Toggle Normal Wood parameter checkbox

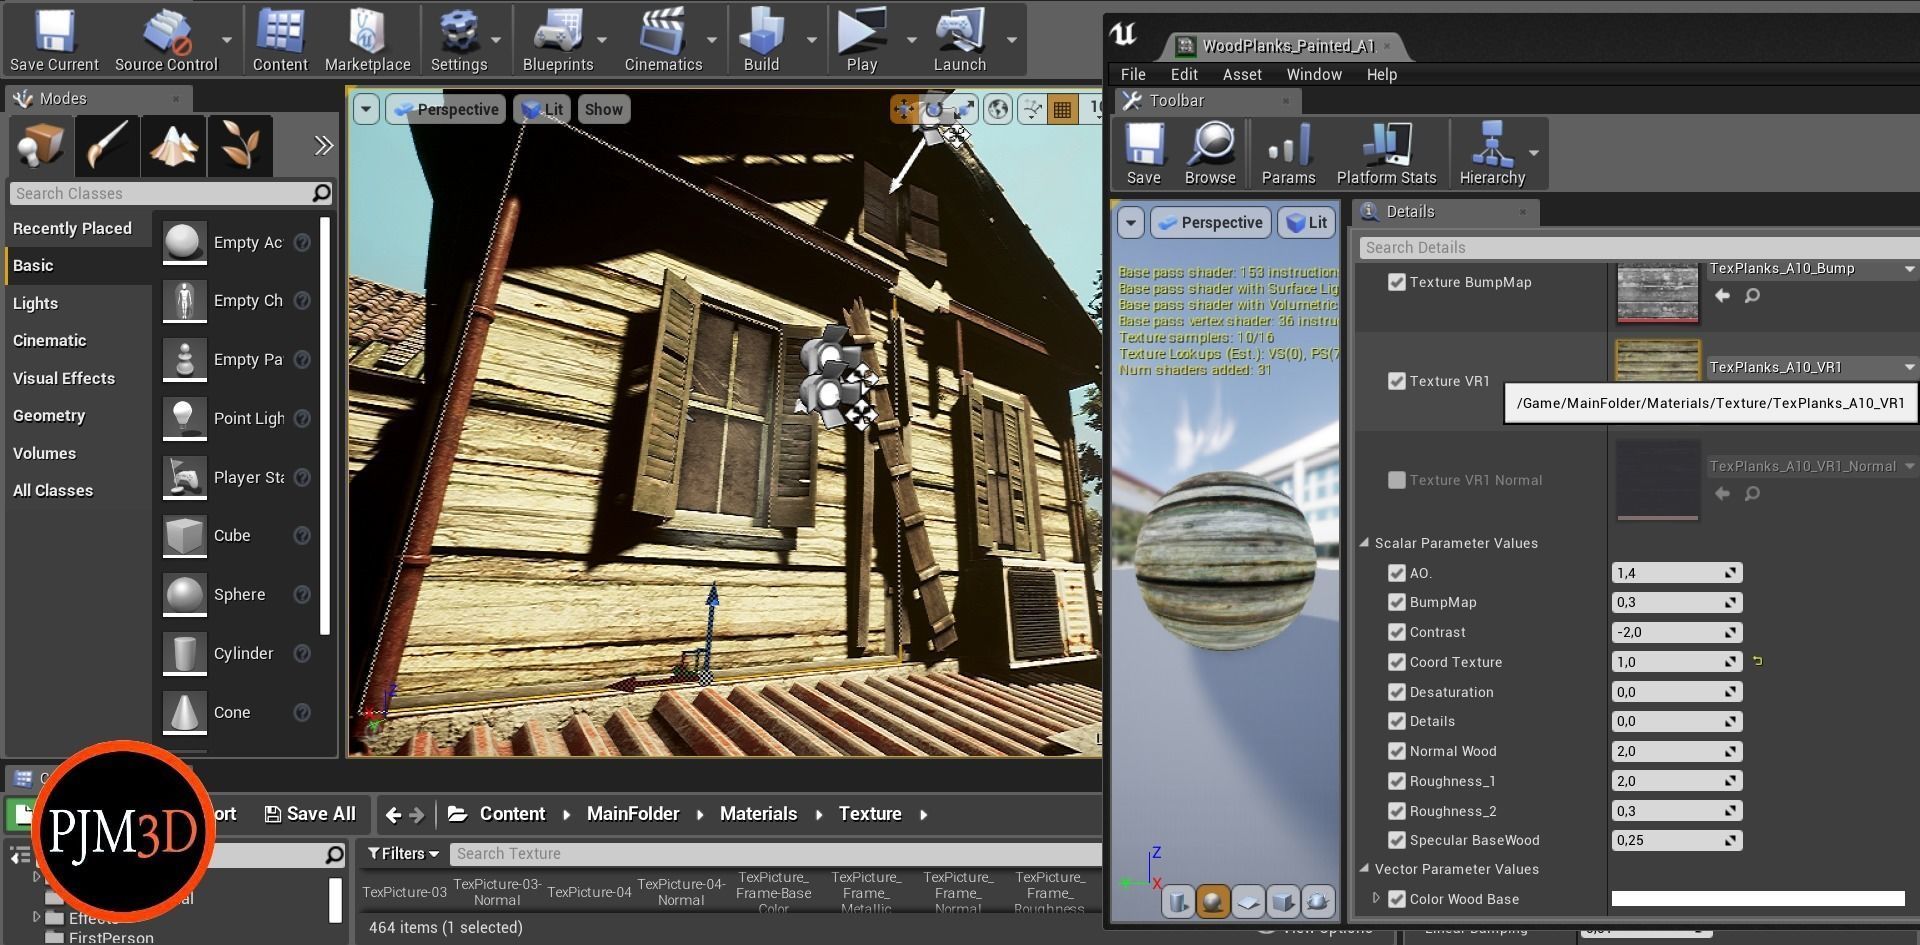(x=1397, y=751)
